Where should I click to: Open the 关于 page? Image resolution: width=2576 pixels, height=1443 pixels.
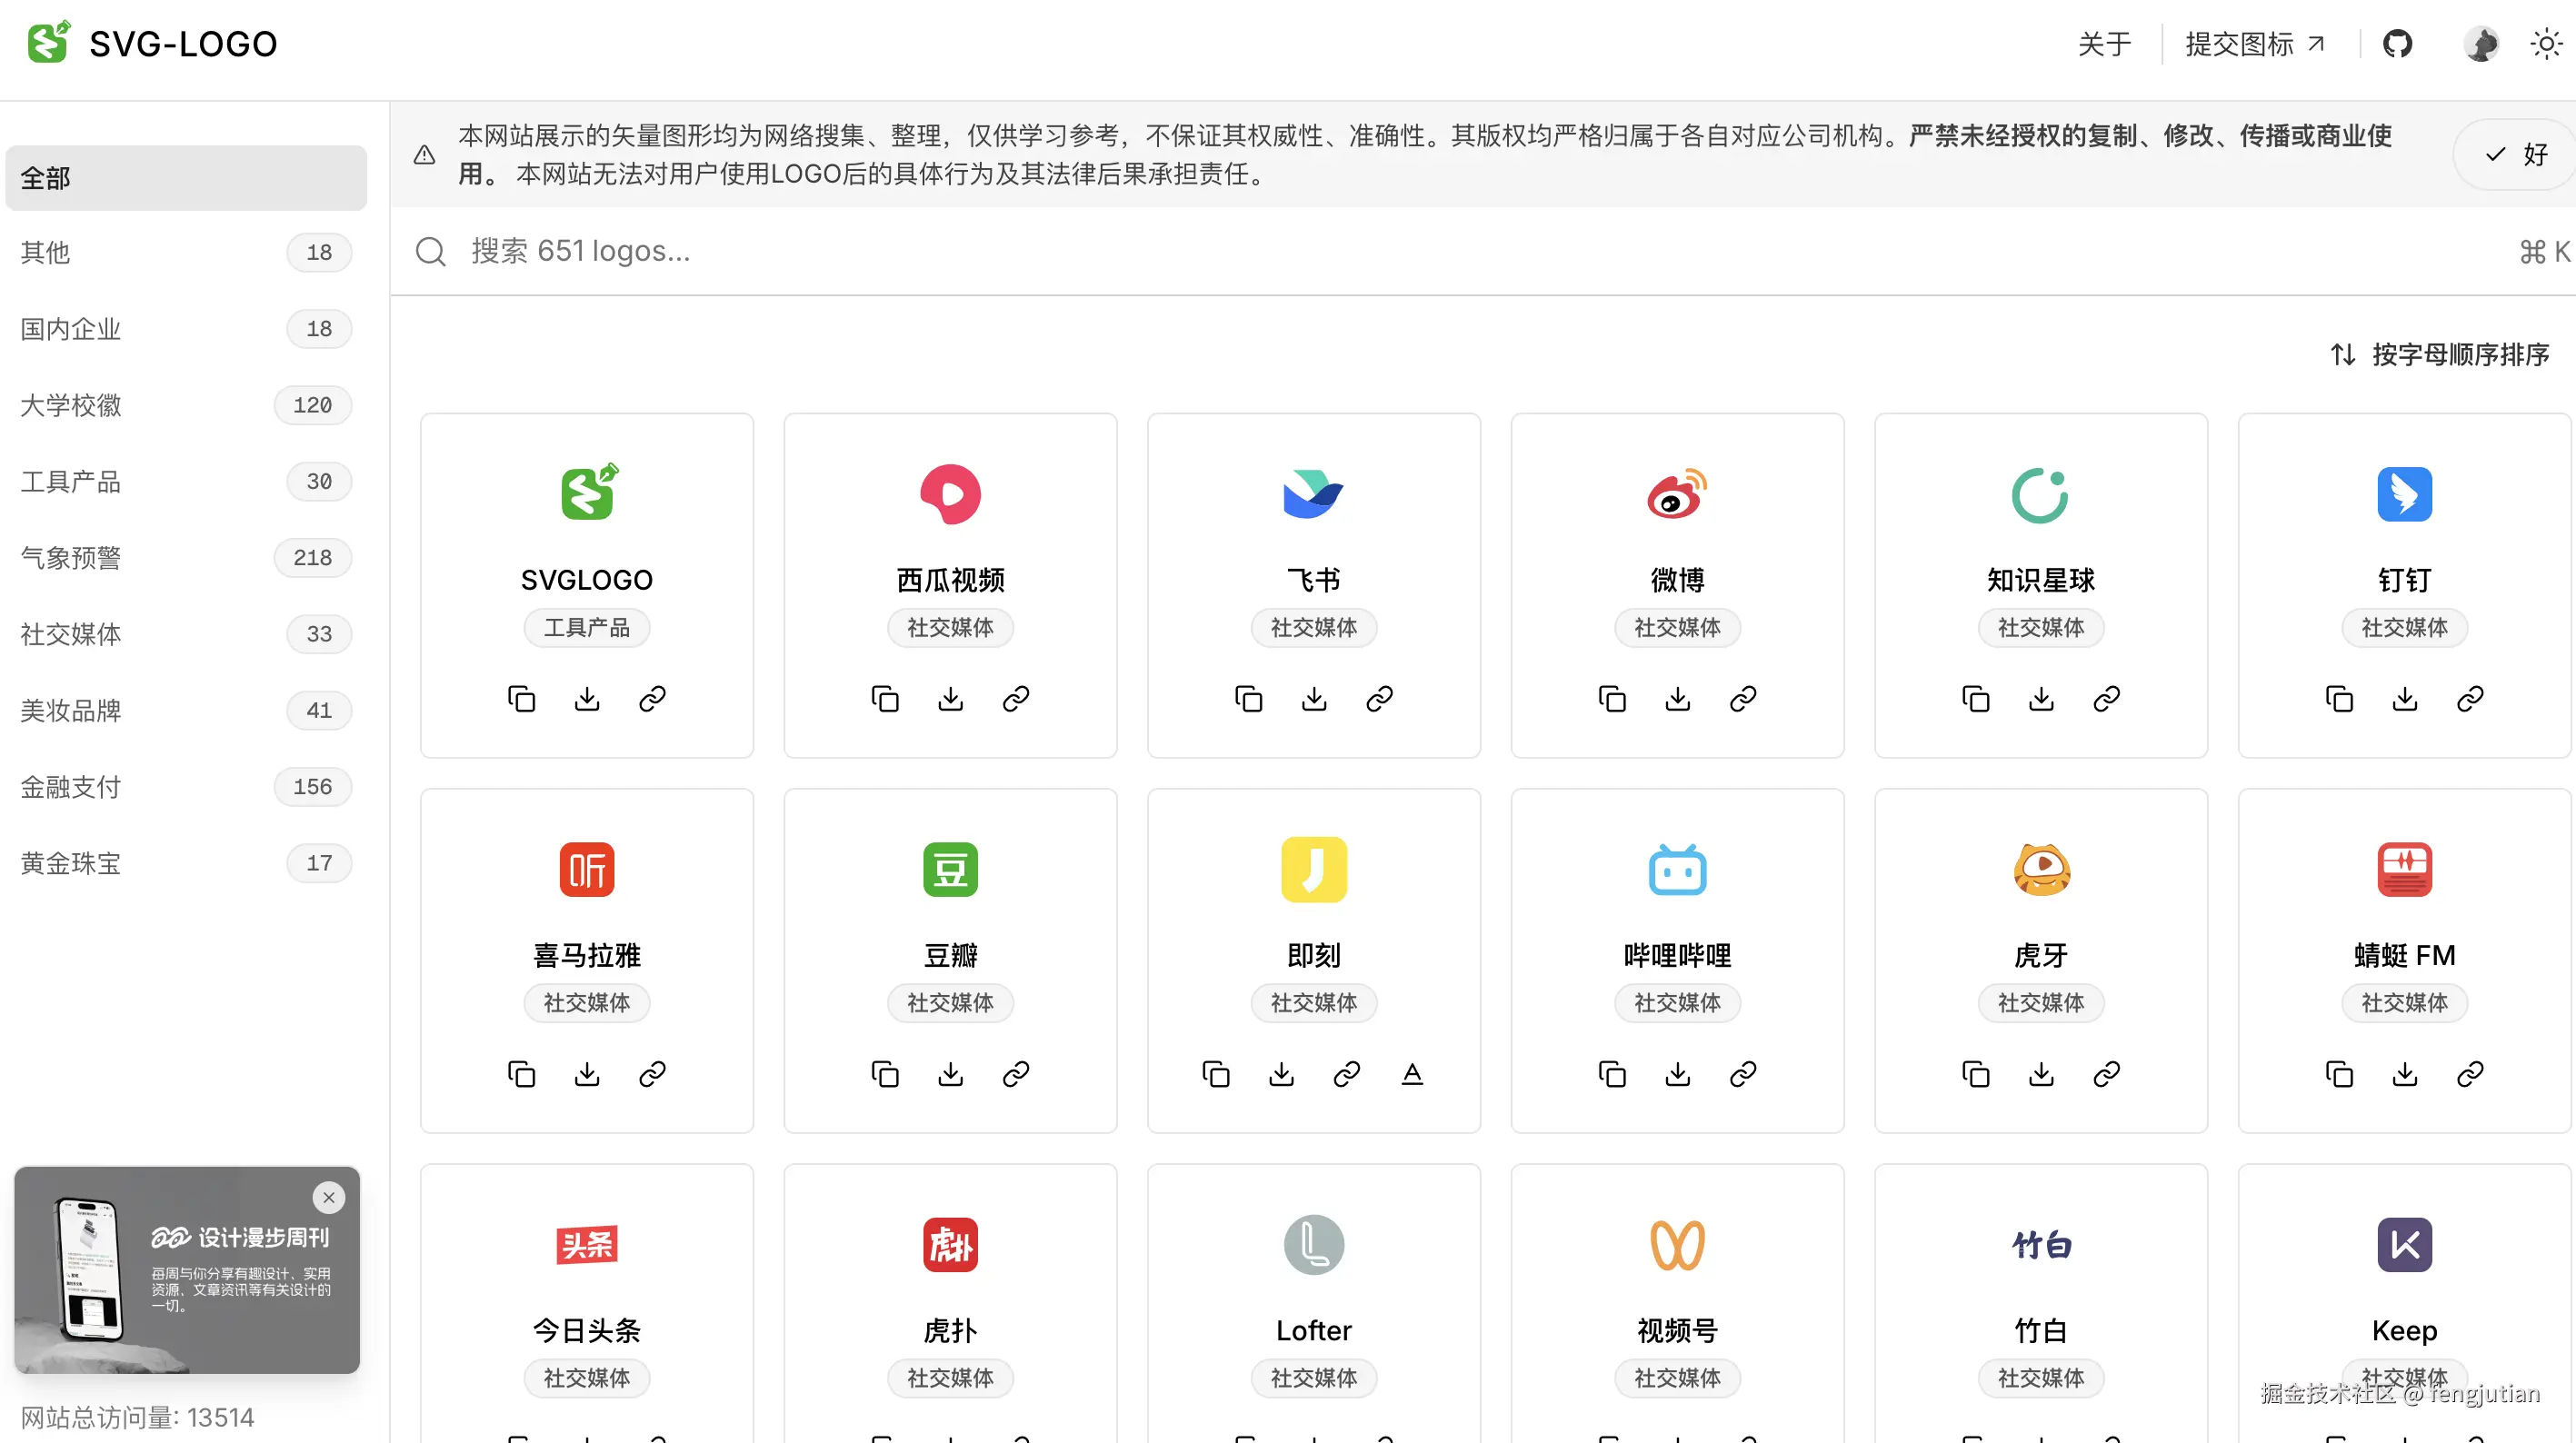(x=2104, y=44)
